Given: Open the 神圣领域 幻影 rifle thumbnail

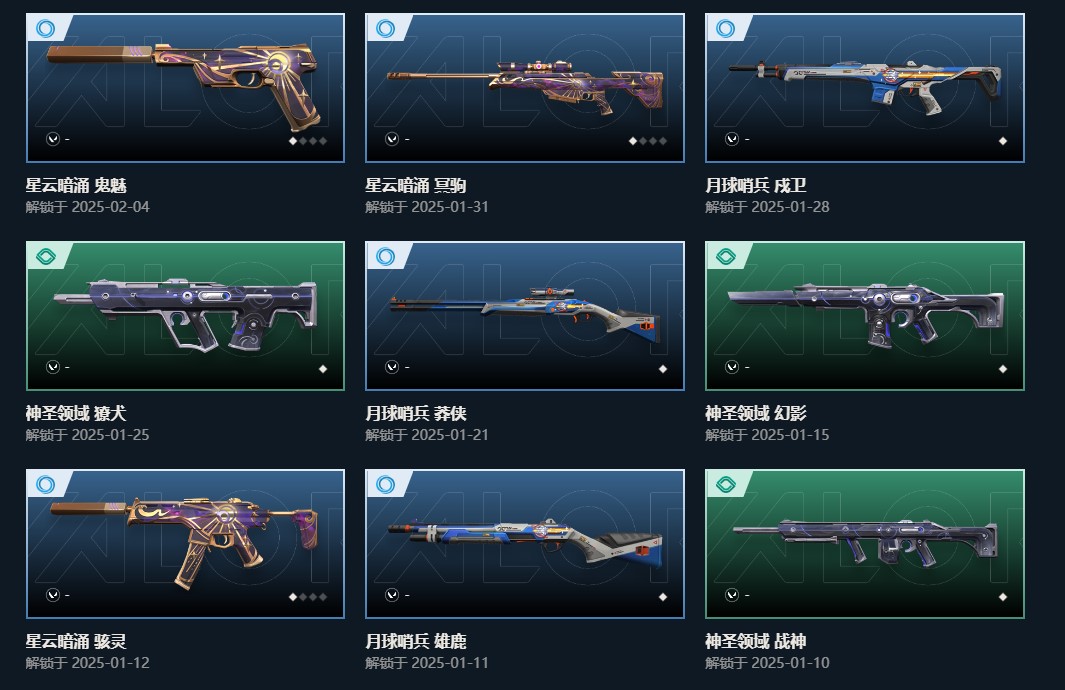Looking at the screenshot, I should coord(865,316).
